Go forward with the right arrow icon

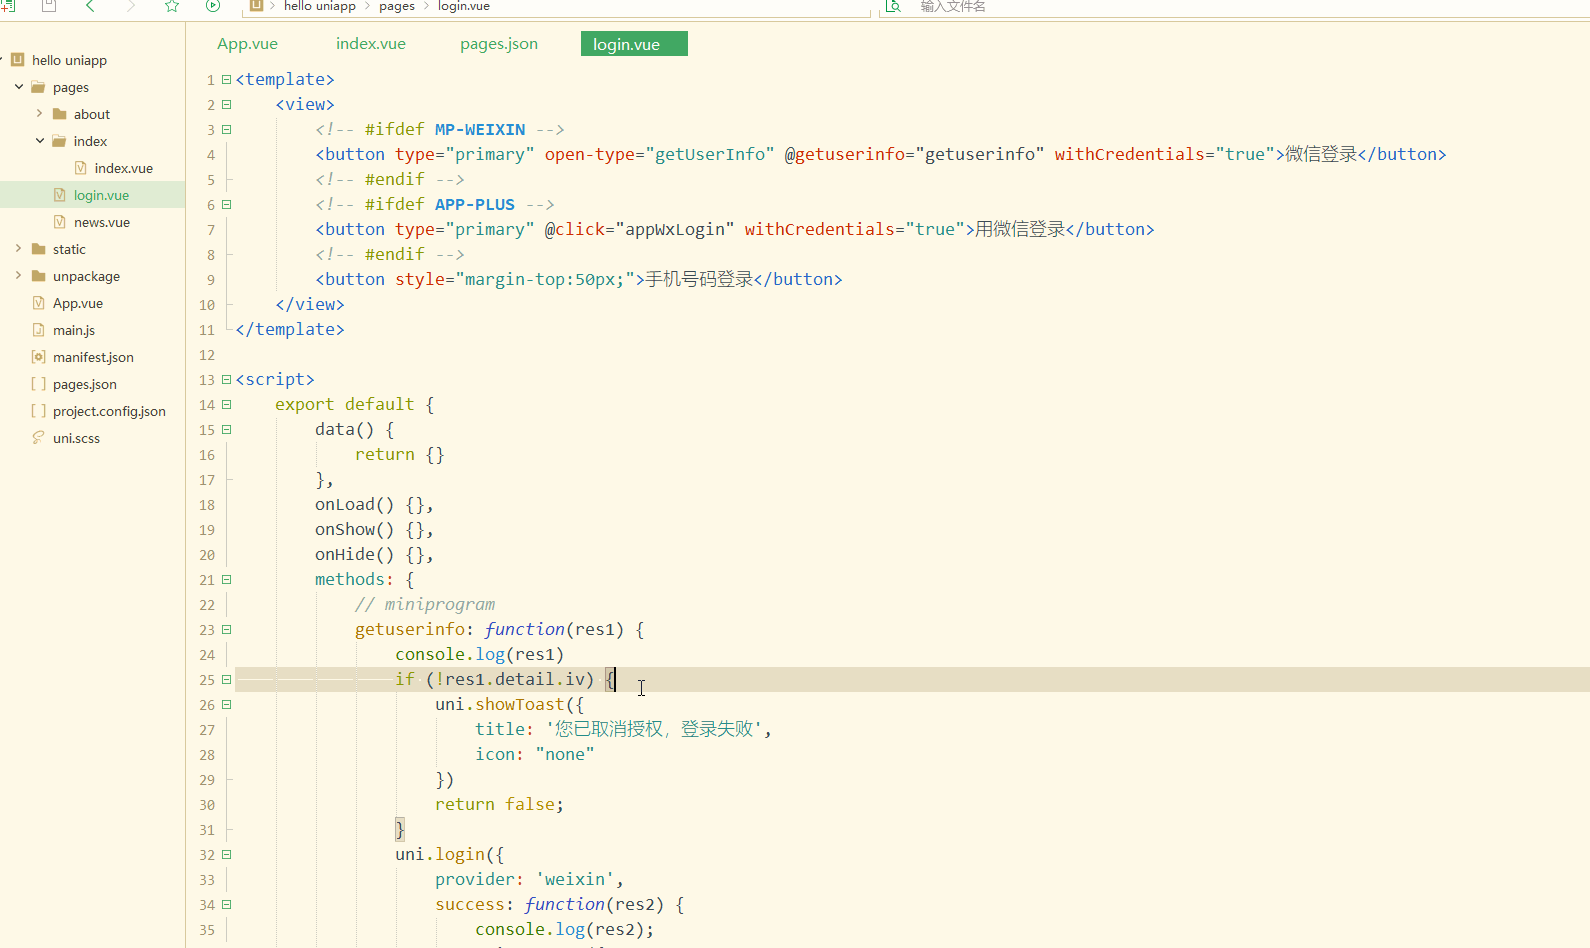(x=131, y=5)
